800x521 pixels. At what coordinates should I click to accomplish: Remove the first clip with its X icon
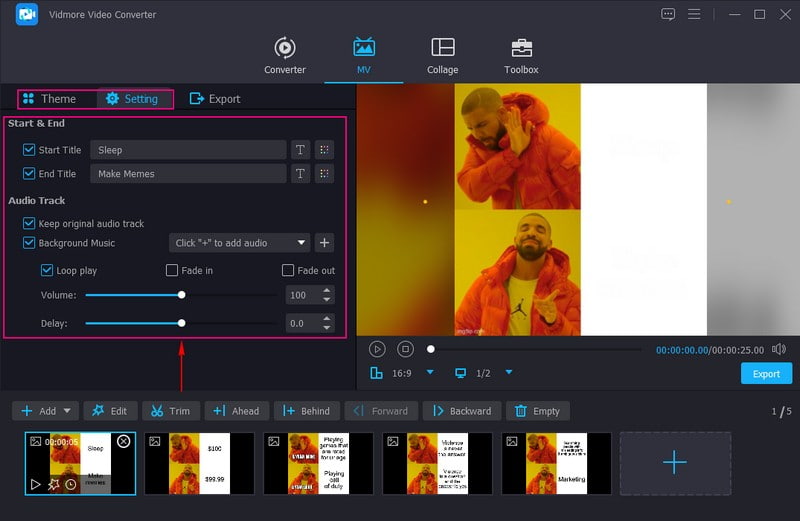click(x=123, y=441)
